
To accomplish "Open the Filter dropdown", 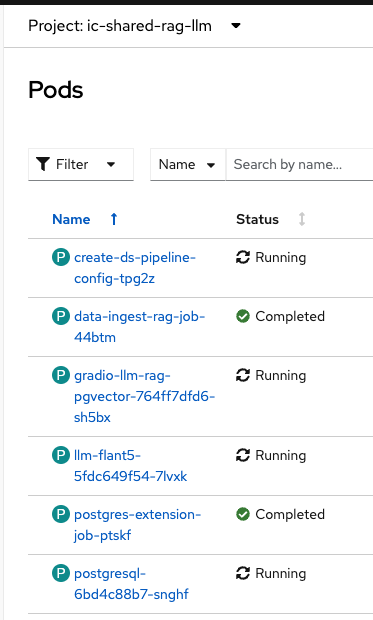I will coord(81,164).
